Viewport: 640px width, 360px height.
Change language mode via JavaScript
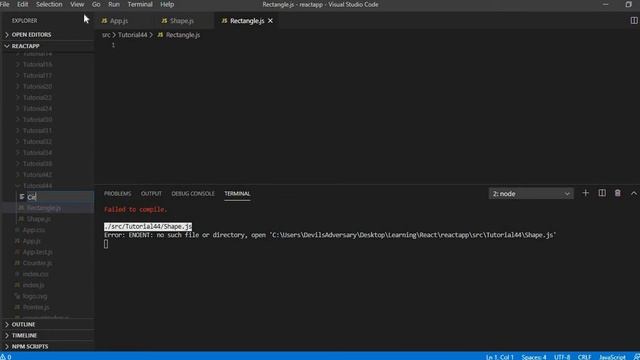612,357
